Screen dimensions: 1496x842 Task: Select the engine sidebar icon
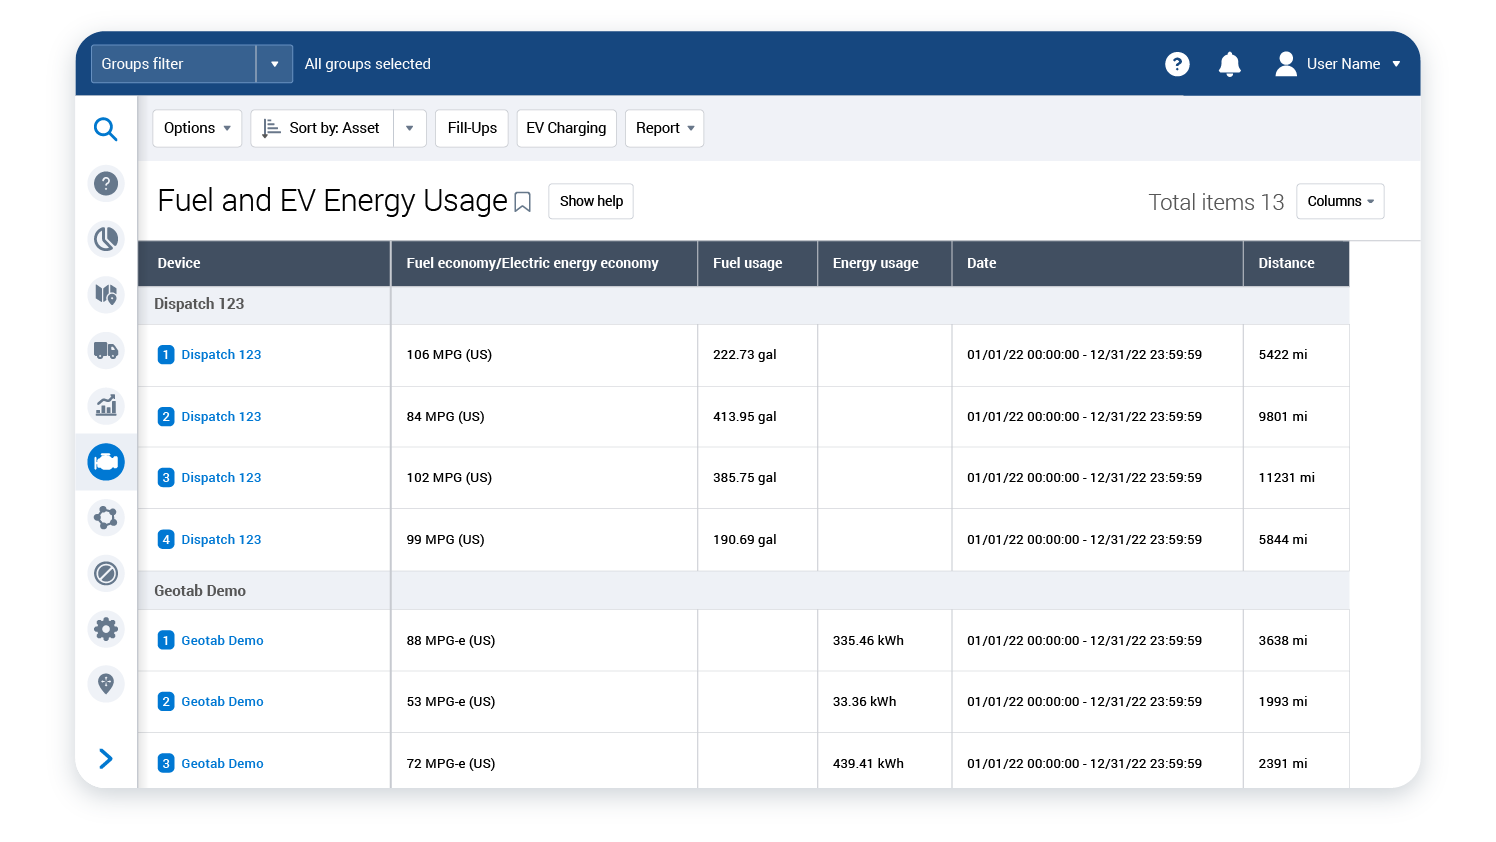[106, 462]
